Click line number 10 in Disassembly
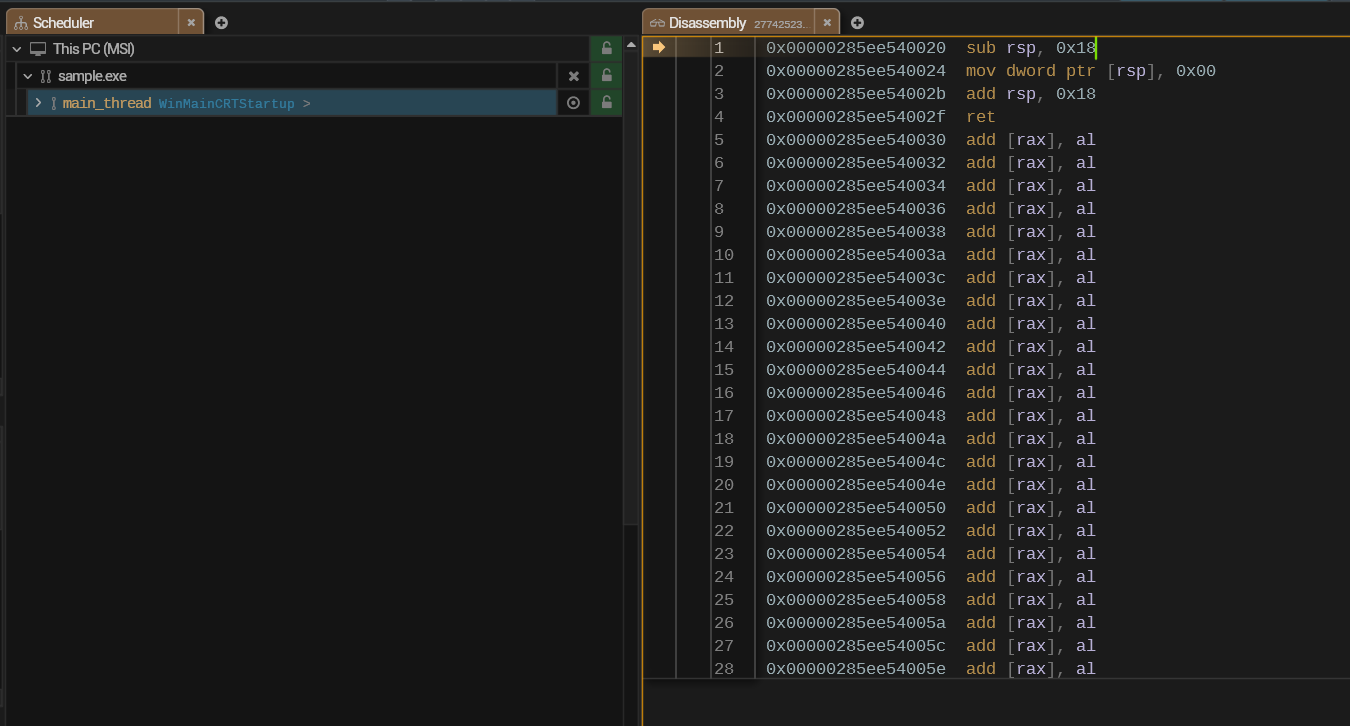Viewport: 1350px width, 726px height. point(724,255)
